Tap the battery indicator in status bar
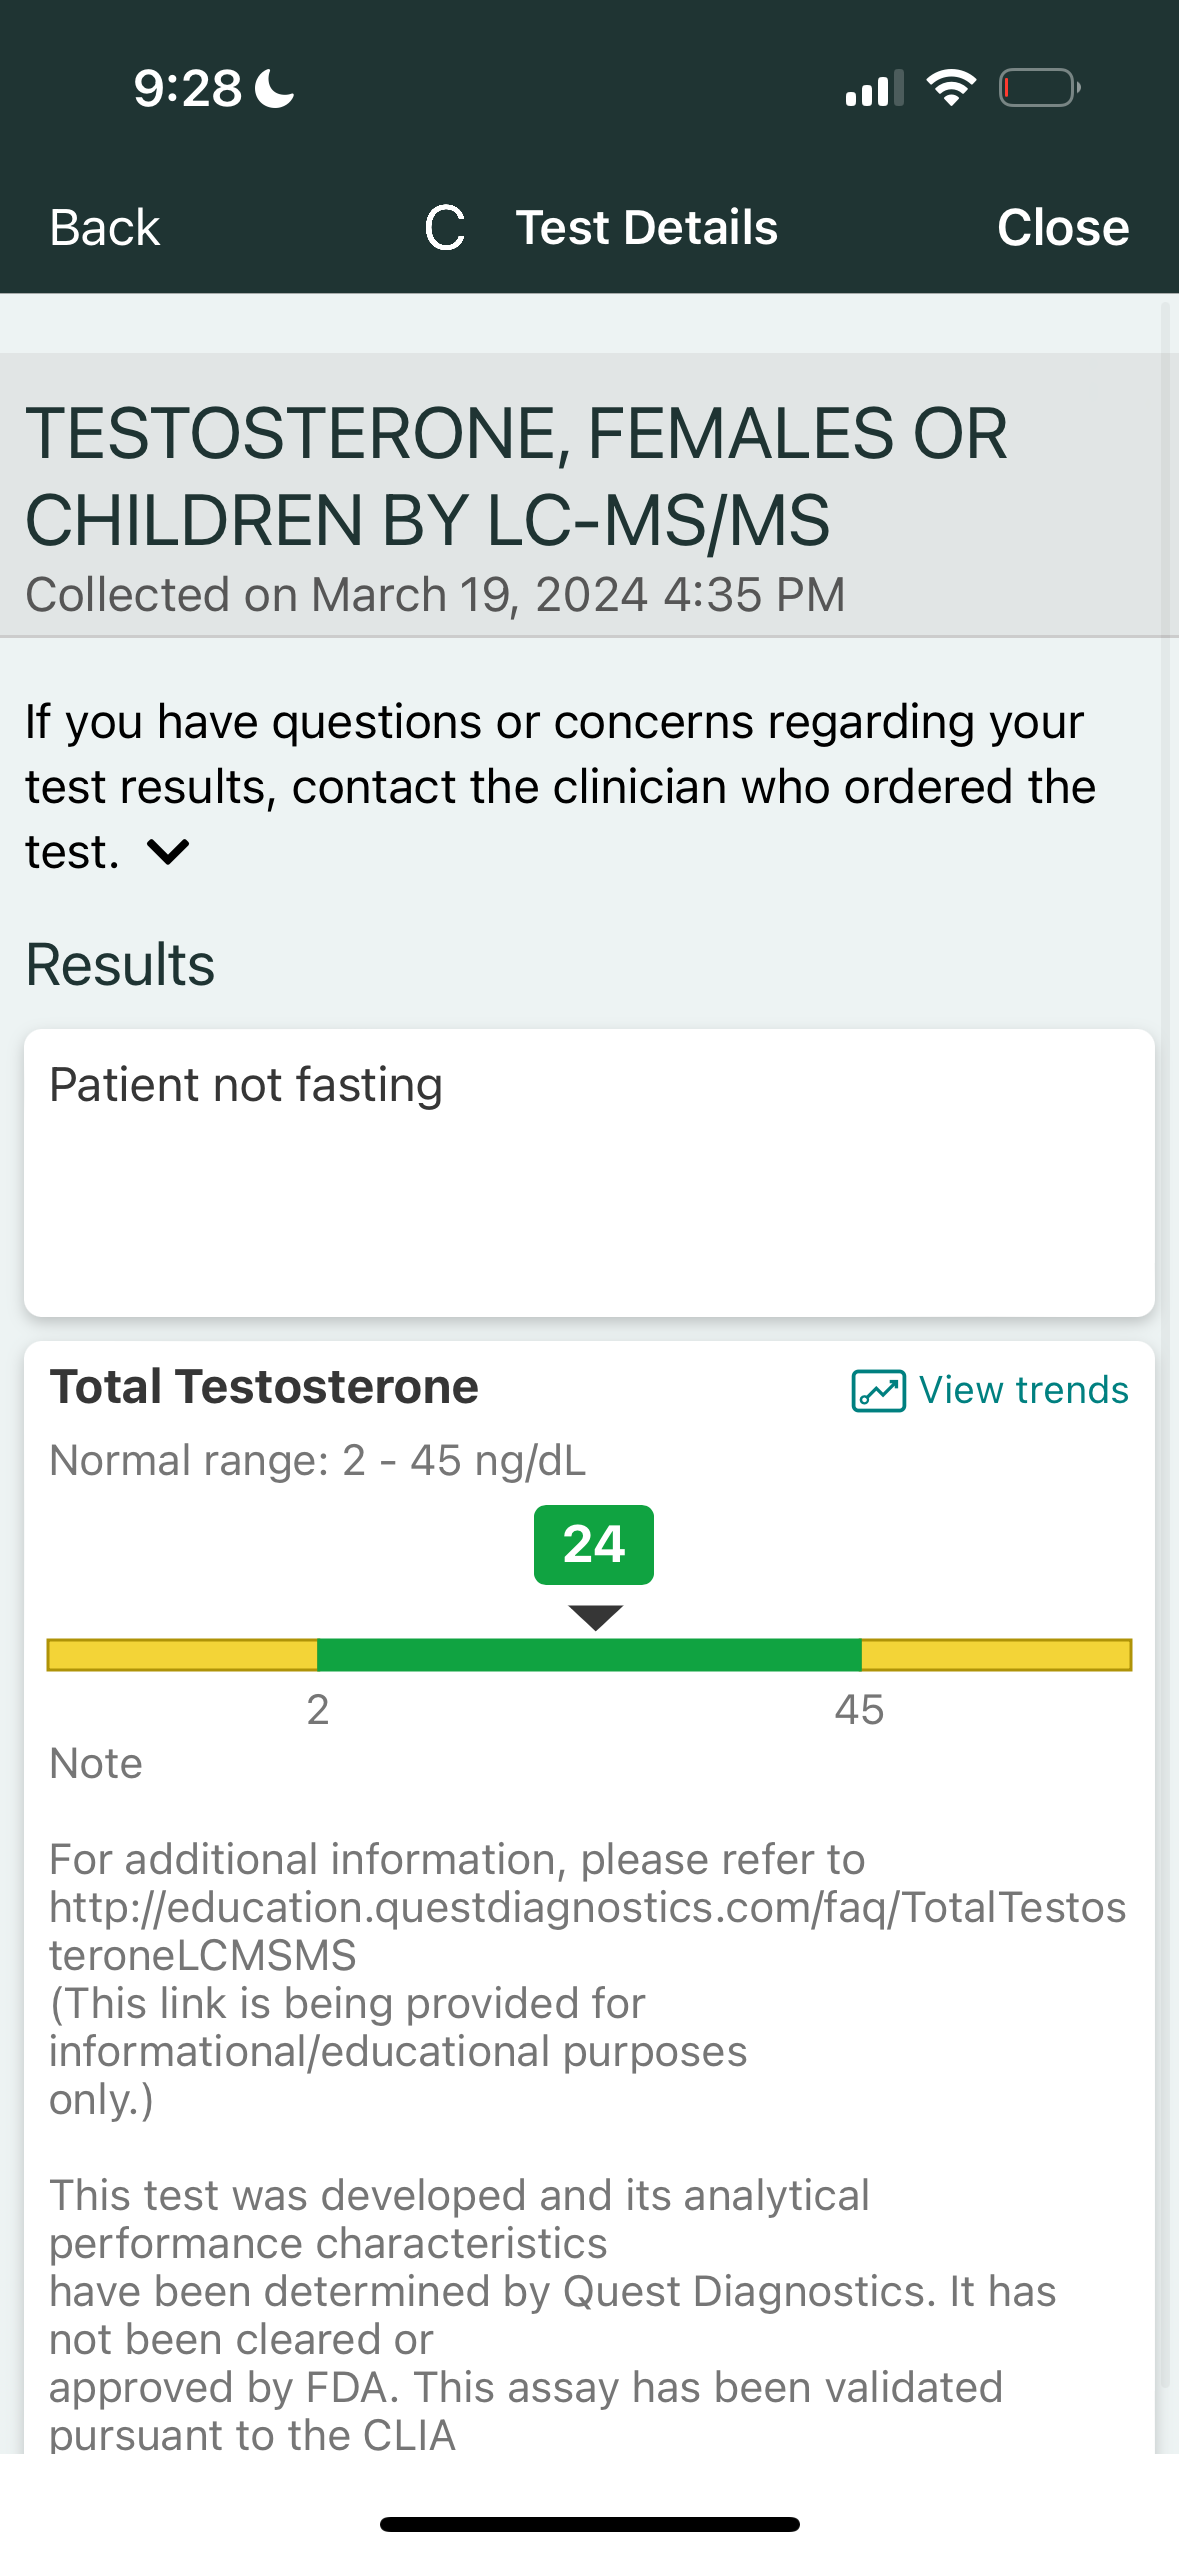 point(1039,88)
